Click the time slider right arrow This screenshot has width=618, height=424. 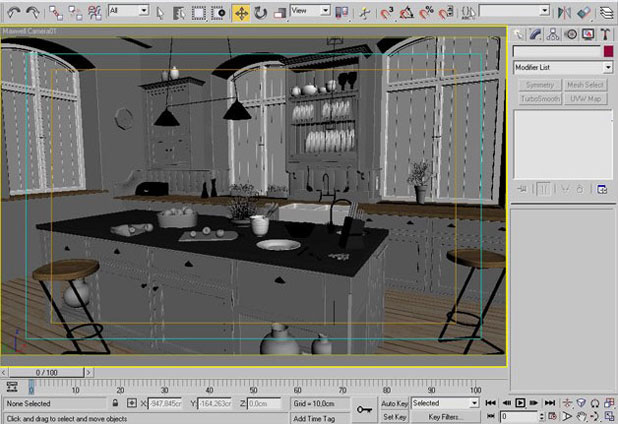[x=89, y=372]
